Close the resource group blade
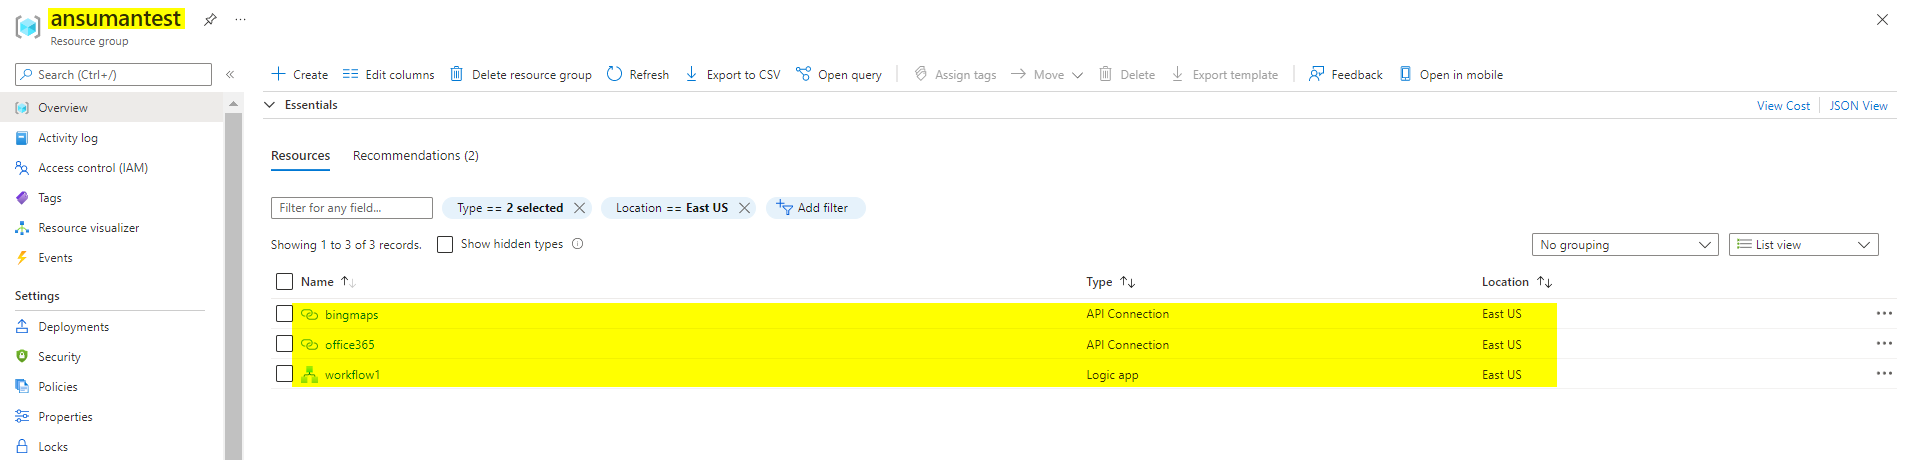1916x460 pixels. [x=1882, y=19]
